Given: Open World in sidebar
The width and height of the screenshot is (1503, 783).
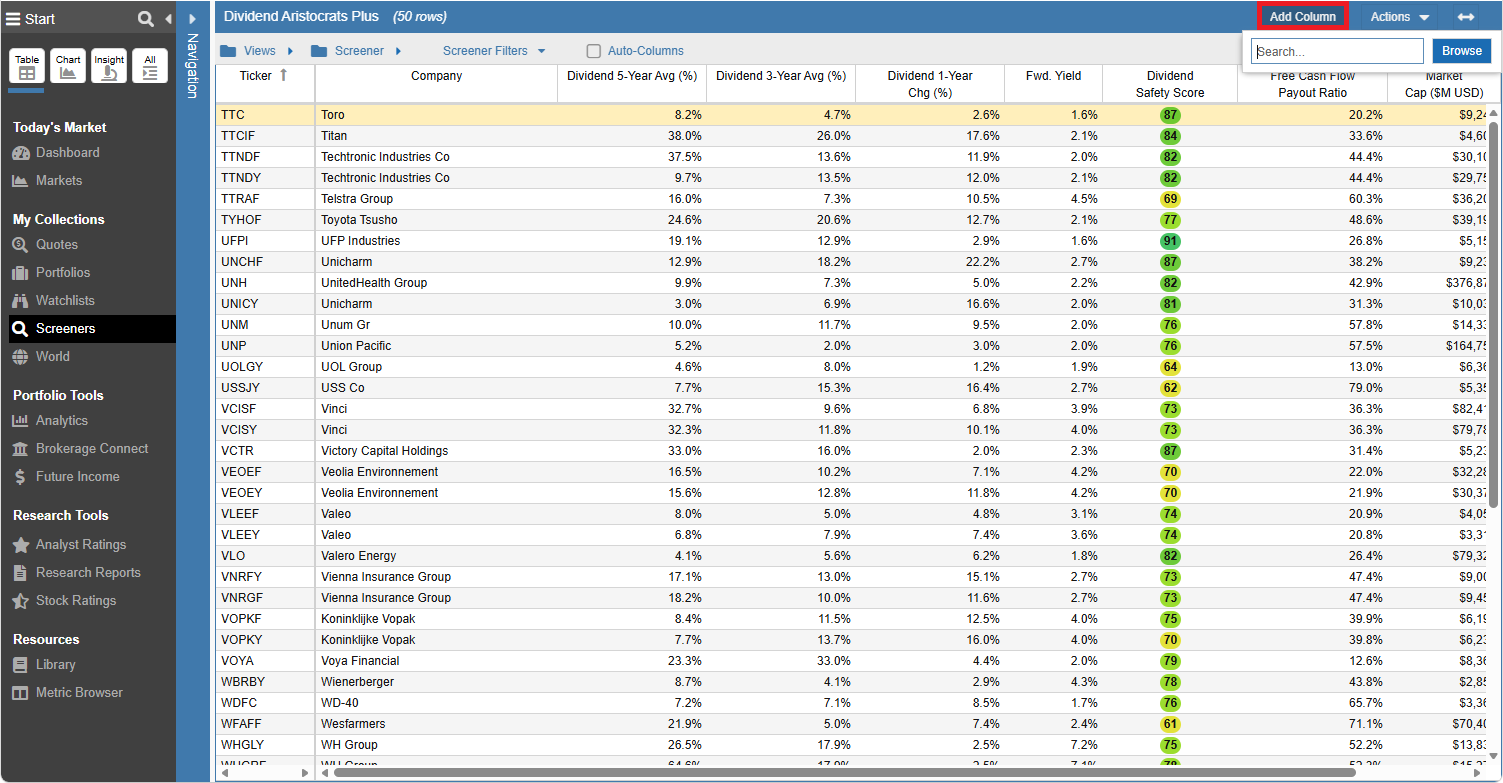Looking at the screenshot, I should pos(52,357).
